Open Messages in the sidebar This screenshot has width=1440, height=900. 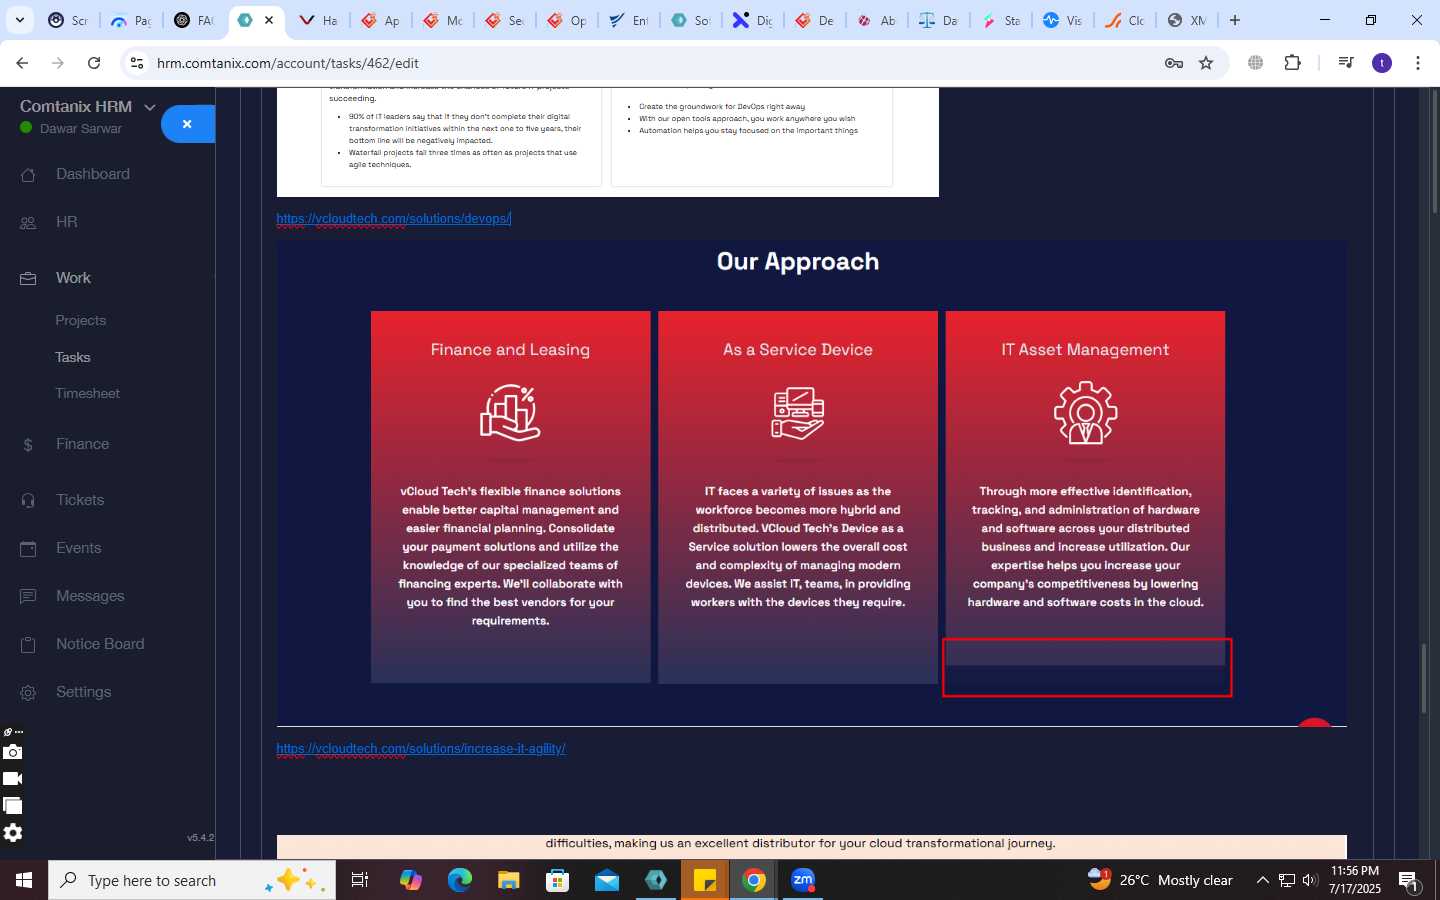pos(90,596)
